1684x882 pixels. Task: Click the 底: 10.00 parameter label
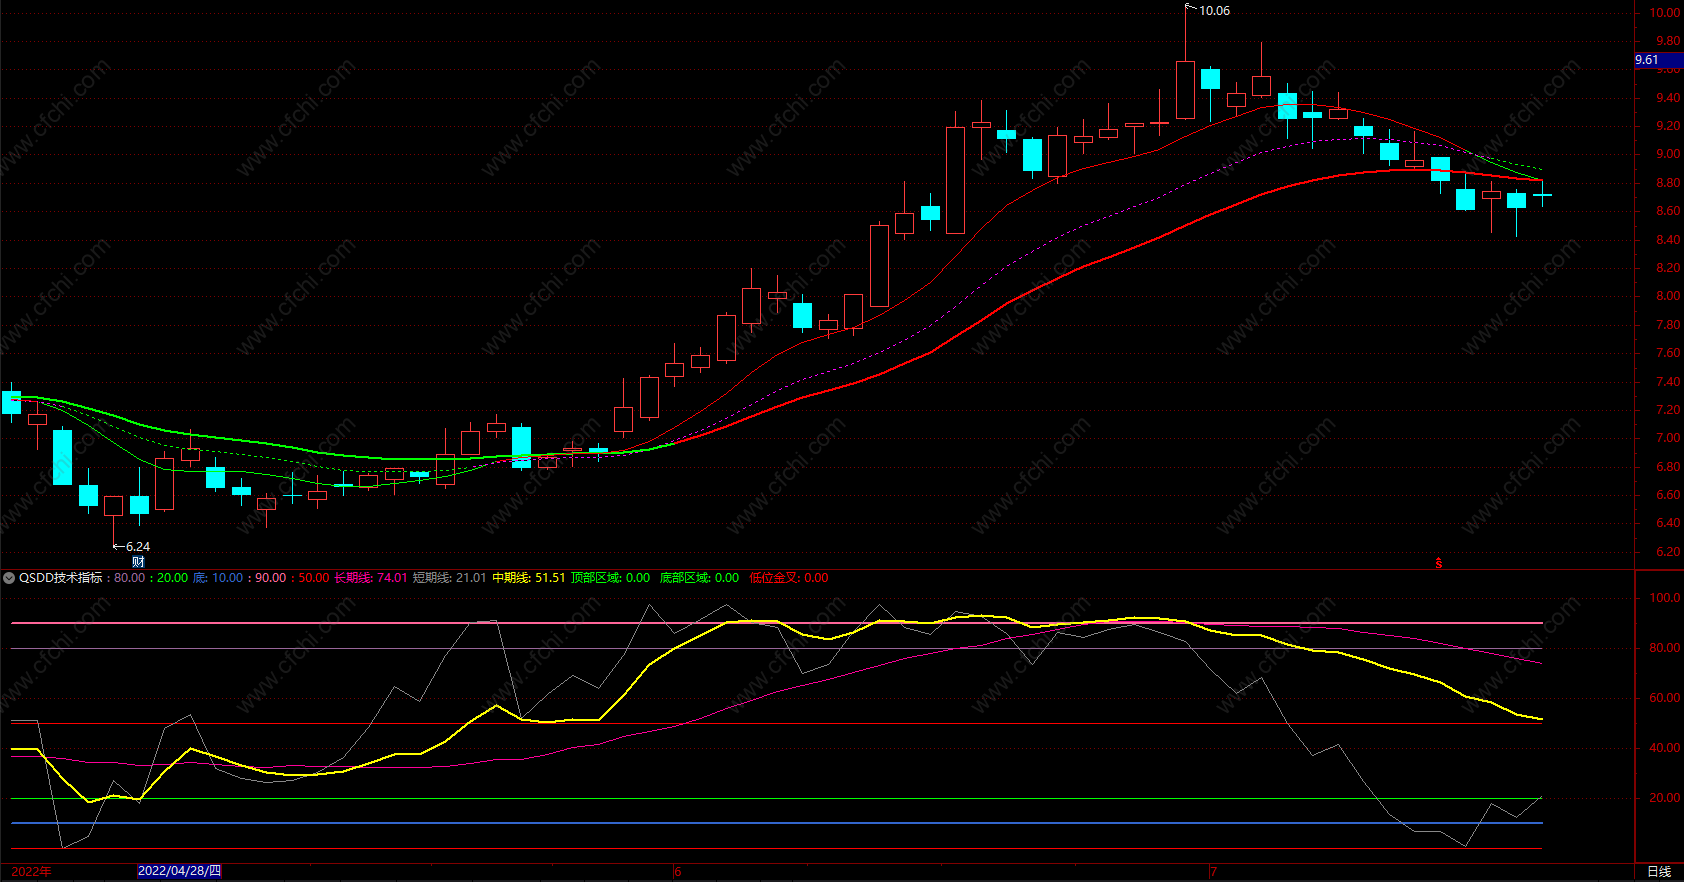pos(218,578)
